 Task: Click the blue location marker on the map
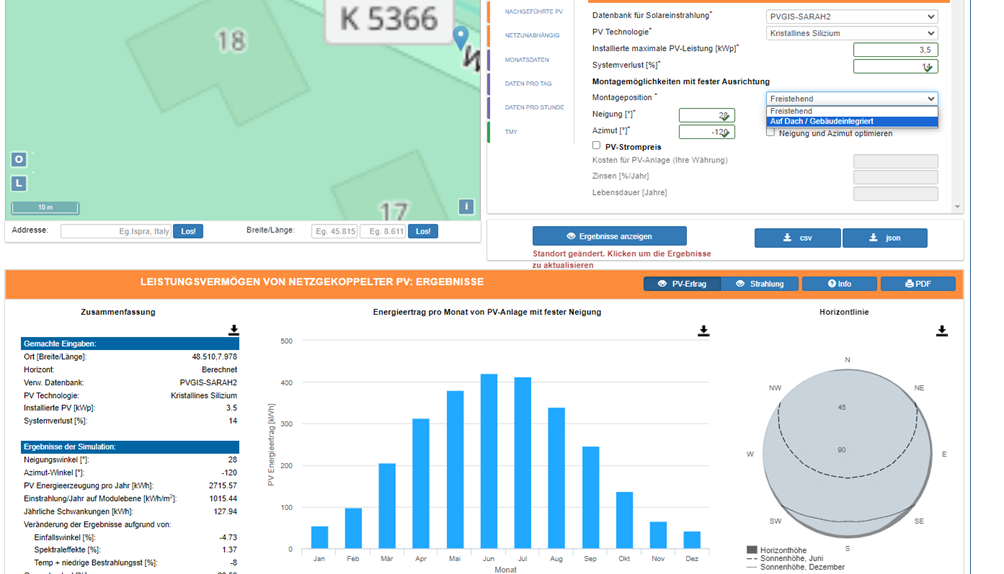click(460, 38)
